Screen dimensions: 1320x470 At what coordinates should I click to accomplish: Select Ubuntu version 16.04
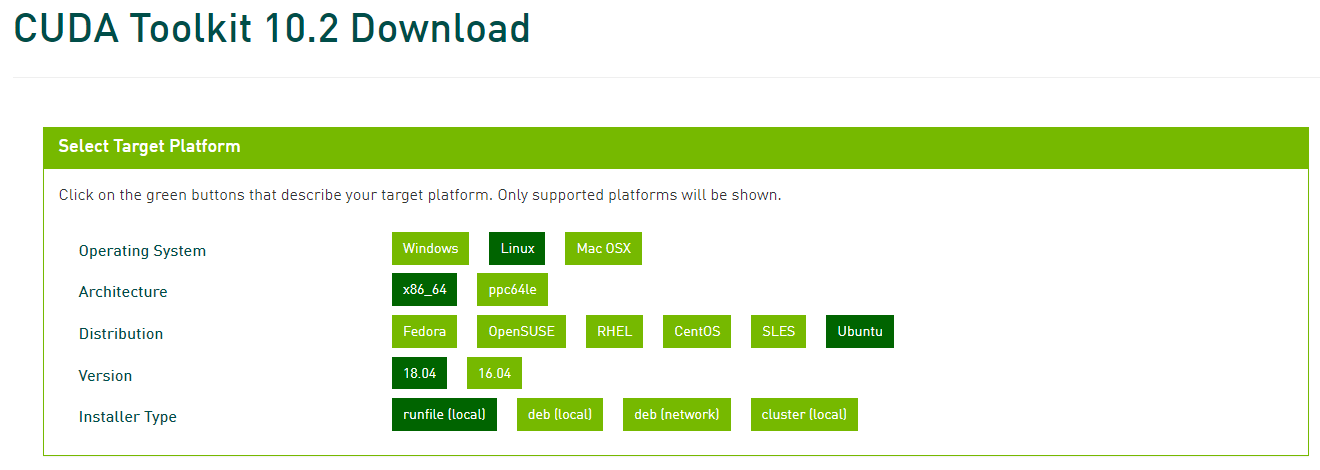pos(494,373)
